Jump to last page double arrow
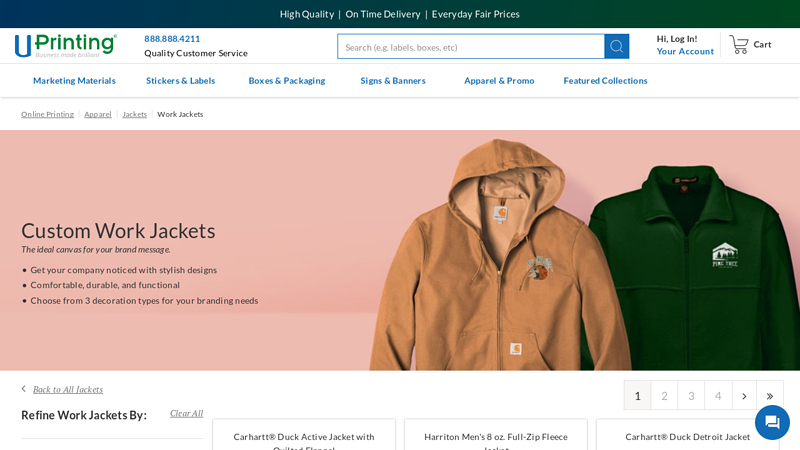The width and height of the screenshot is (800, 450). click(x=769, y=395)
